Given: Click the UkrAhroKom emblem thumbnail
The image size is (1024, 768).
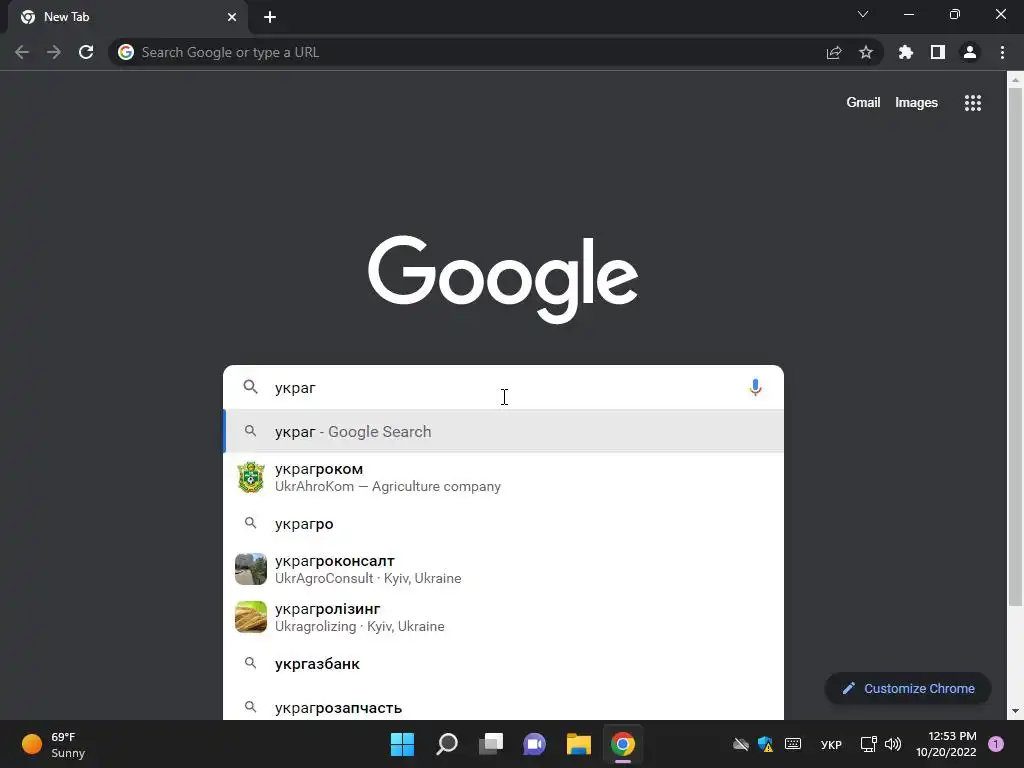Looking at the screenshot, I should click(x=251, y=477).
